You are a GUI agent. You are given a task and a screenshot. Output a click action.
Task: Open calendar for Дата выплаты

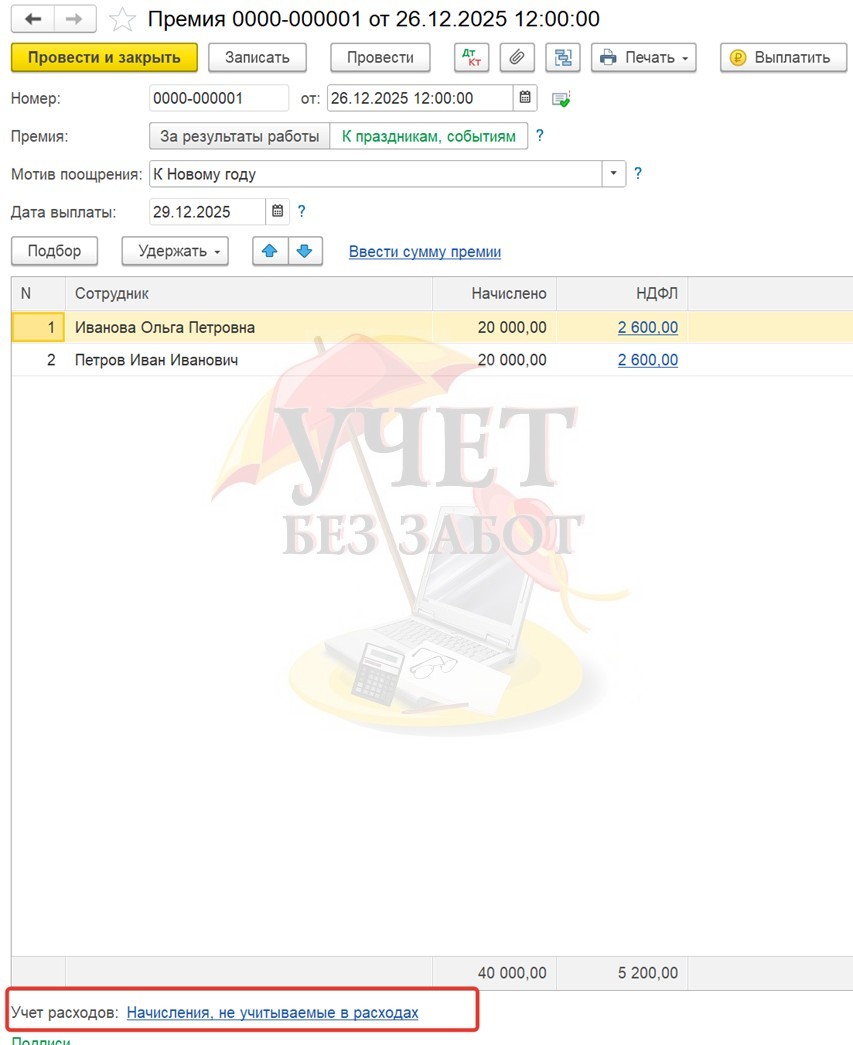tap(277, 212)
